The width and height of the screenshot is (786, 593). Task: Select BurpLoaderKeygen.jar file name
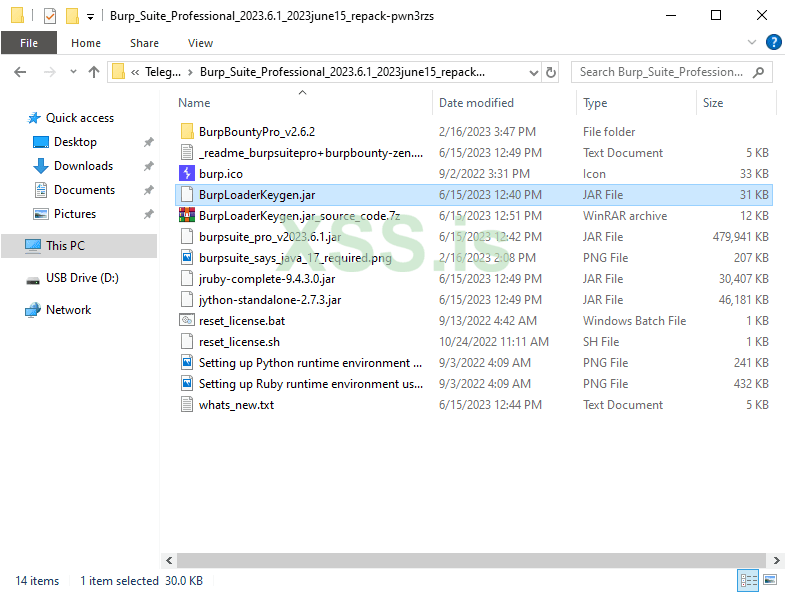coord(257,194)
